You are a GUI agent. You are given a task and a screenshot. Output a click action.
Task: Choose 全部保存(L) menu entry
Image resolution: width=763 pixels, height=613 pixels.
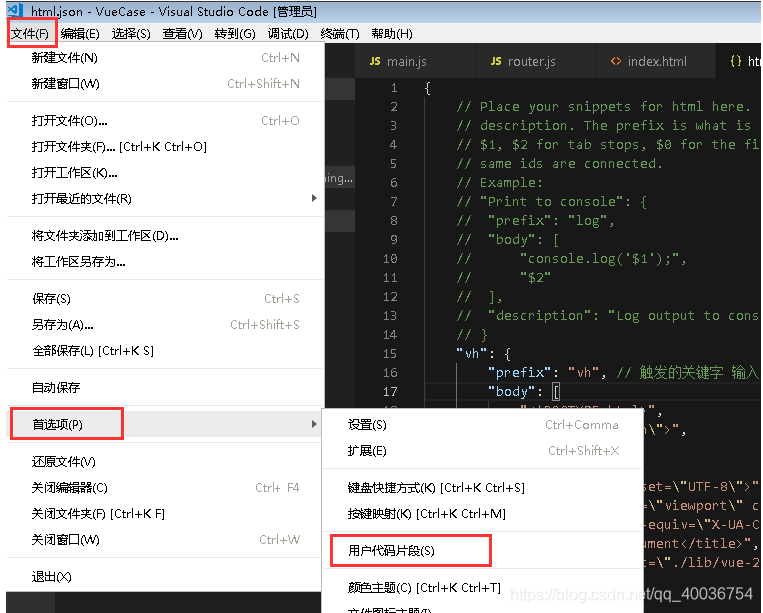165,351
